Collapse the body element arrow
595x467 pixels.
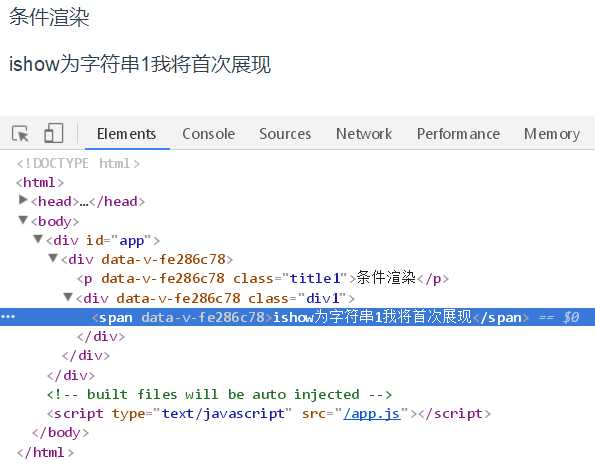pyautogui.click(x=23, y=220)
